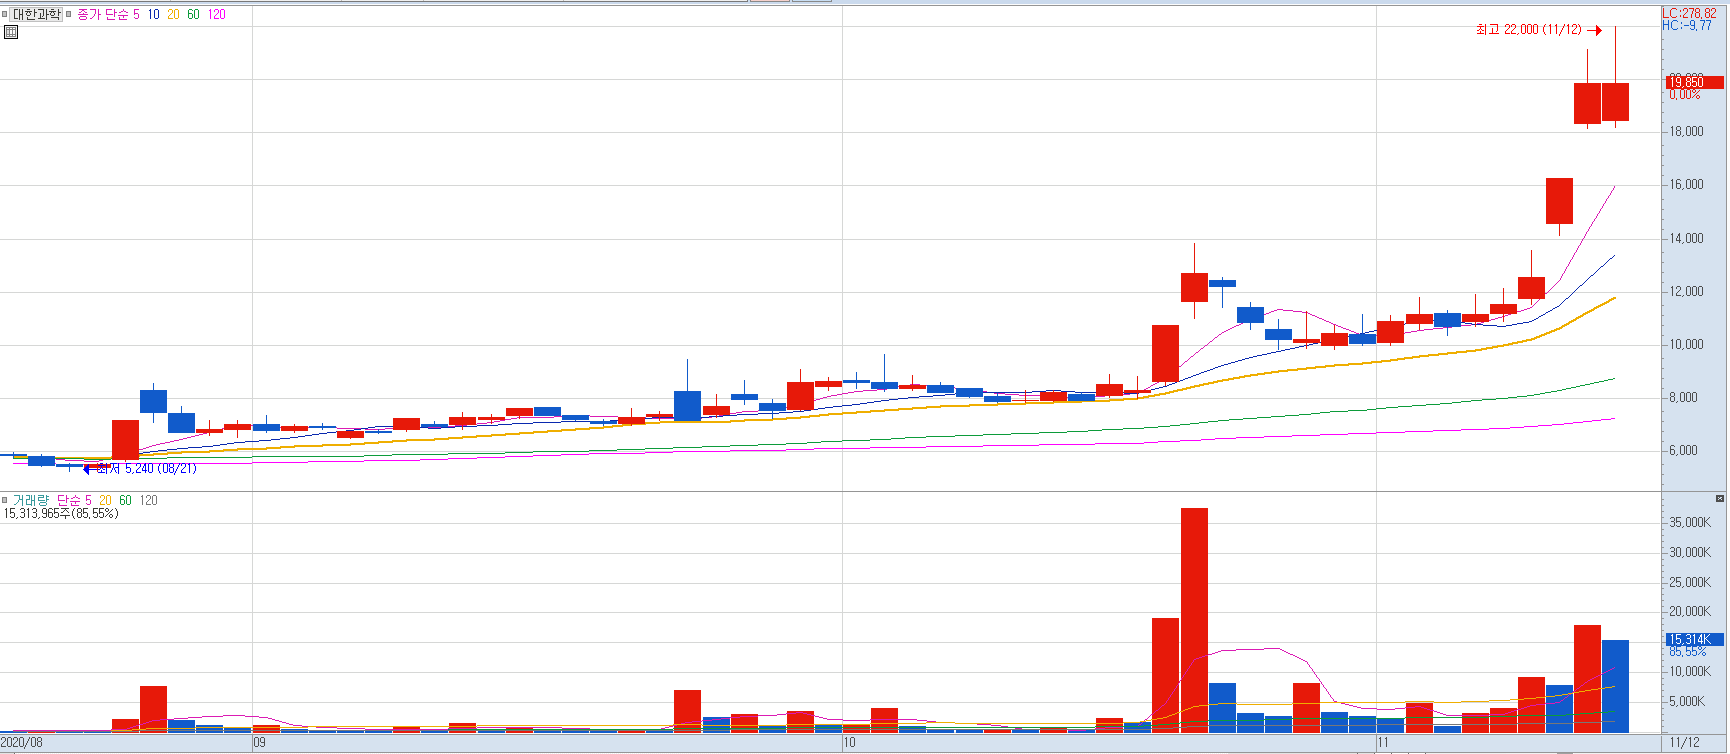Click the 14,000 price axis label
The height and width of the screenshot is (754, 1730).
click(1686, 238)
